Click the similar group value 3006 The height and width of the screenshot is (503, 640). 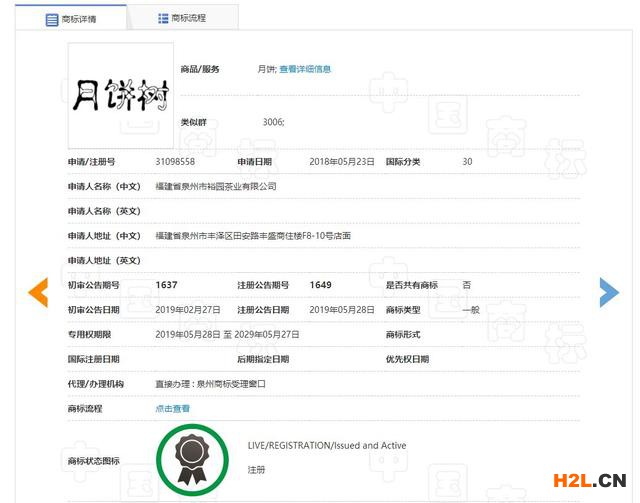273,122
